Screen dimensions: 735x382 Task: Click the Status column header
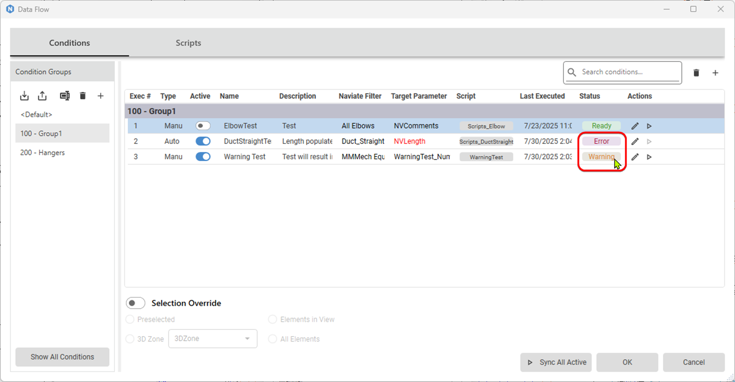pyautogui.click(x=590, y=96)
